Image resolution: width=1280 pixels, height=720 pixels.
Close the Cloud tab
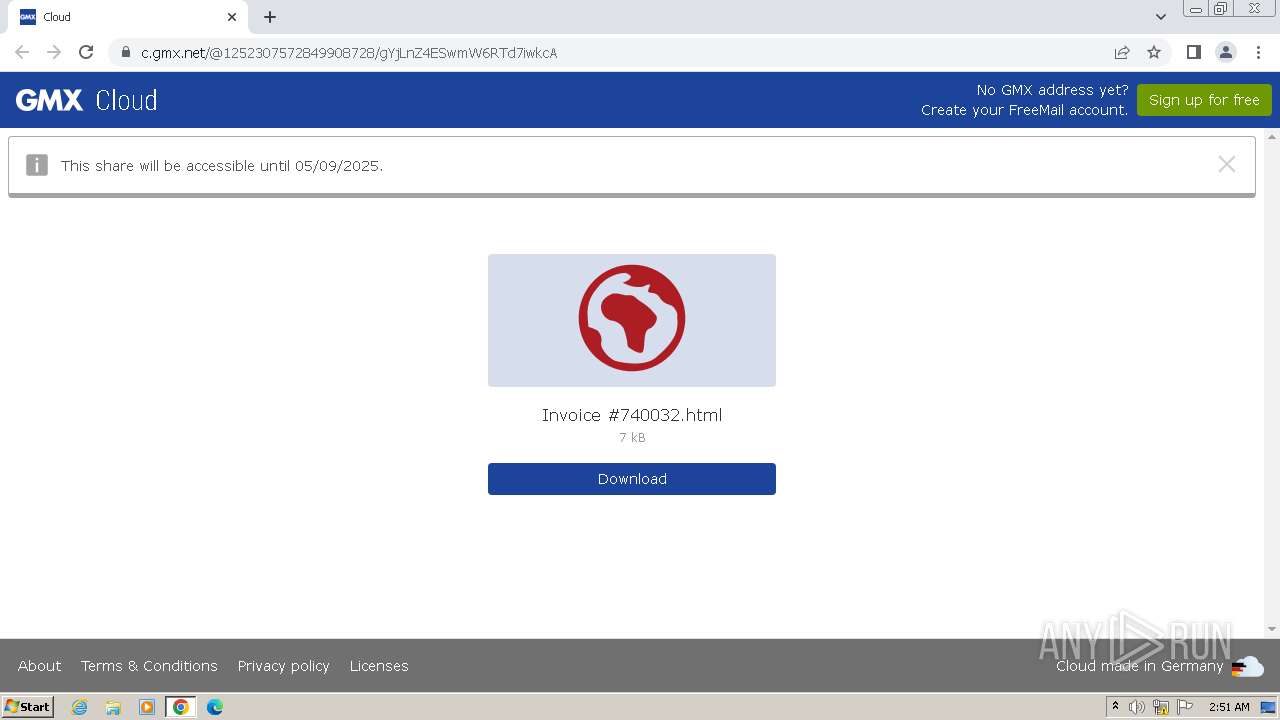[x=232, y=17]
